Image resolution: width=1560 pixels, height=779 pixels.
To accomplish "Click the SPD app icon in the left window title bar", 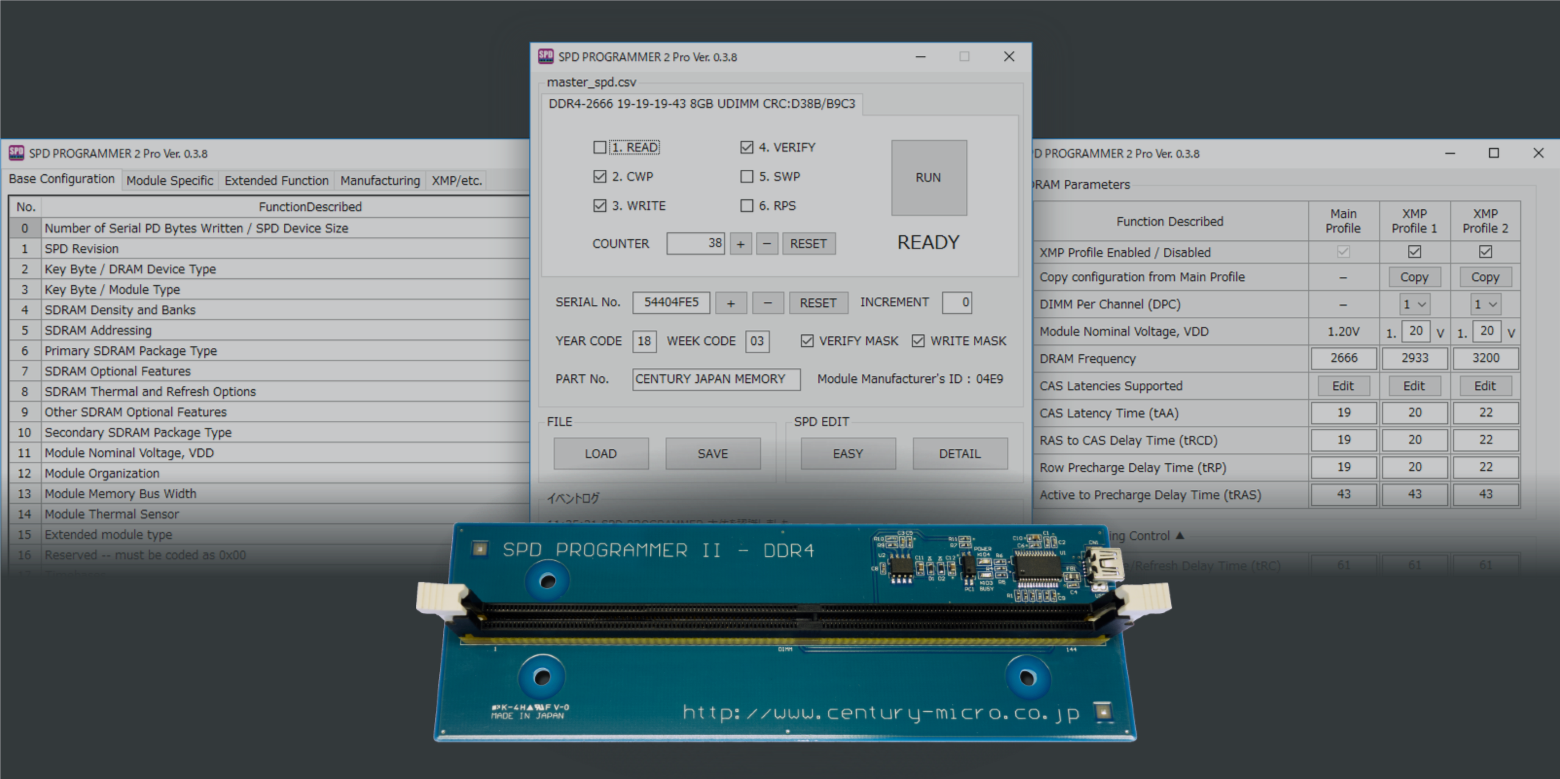I will click(x=16, y=153).
